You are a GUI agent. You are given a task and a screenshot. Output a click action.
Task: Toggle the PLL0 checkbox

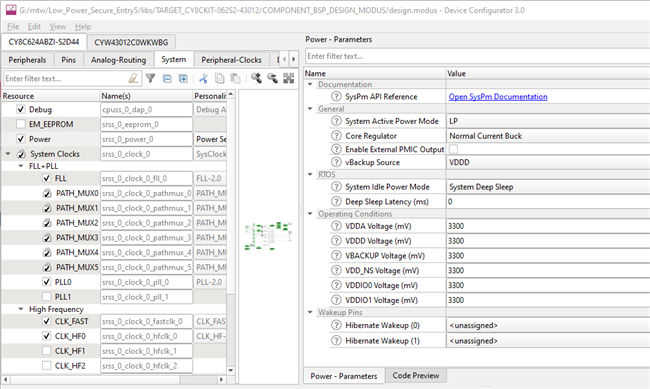(46, 282)
